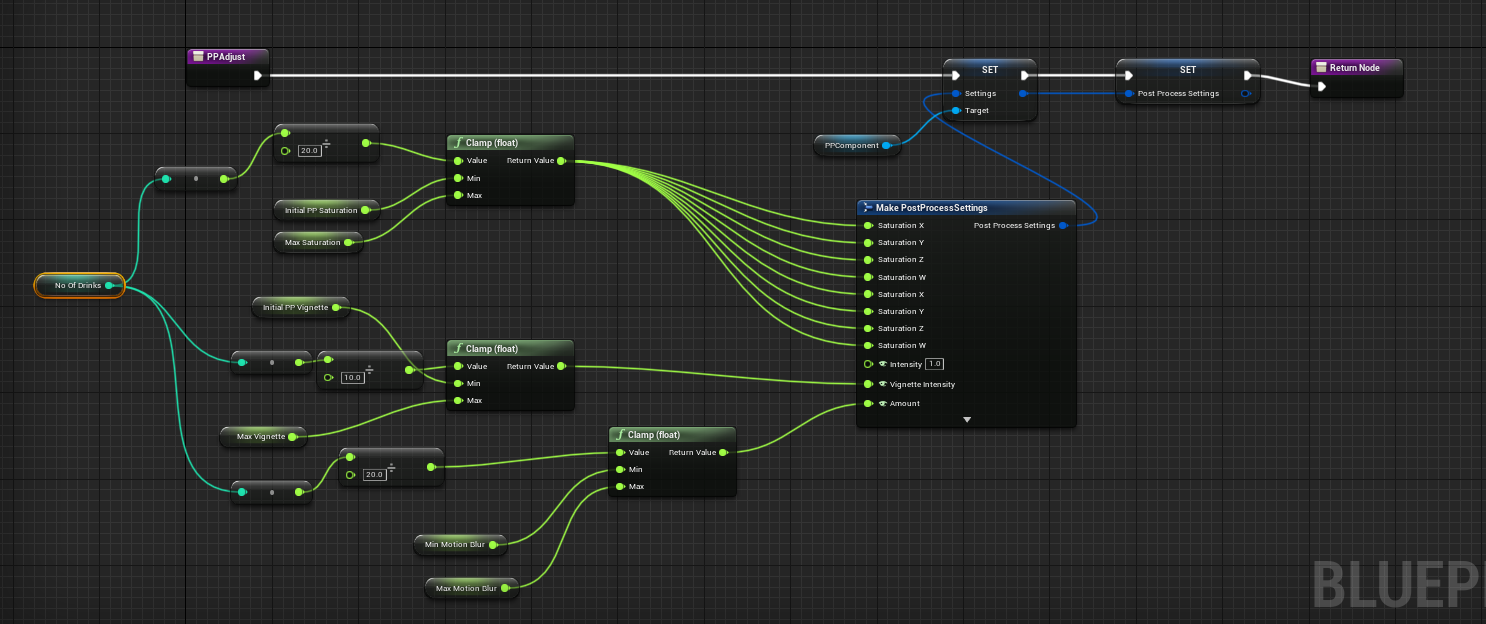Select the Initial PP Vignette variable node
Screen dimensions: 1486x624
click(x=300, y=307)
